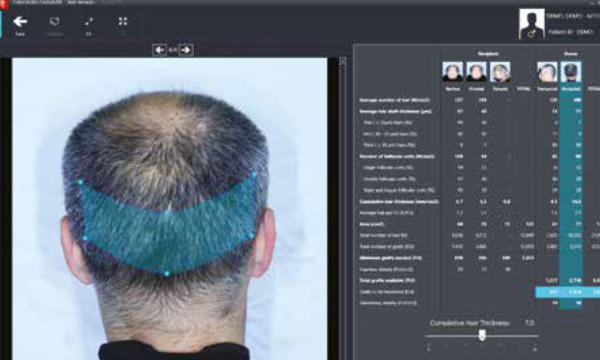600x360 pixels.
Task: Go to next image with right arrow
Action: click(186, 50)
